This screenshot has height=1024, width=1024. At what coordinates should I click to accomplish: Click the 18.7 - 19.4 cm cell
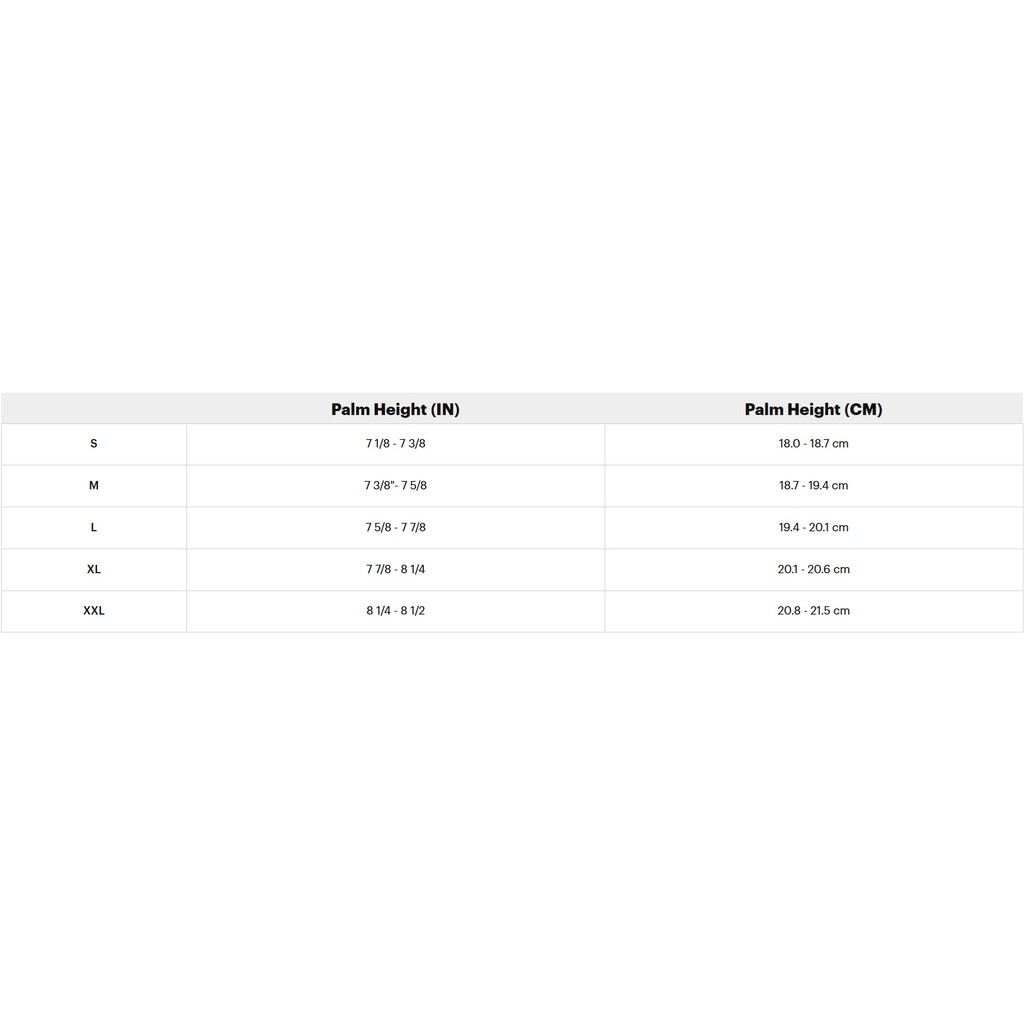point(814,486)
